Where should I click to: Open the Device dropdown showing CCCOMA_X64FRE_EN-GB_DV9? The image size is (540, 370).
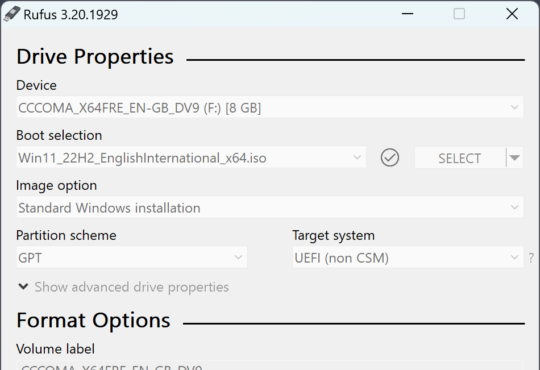coord(270,107)
